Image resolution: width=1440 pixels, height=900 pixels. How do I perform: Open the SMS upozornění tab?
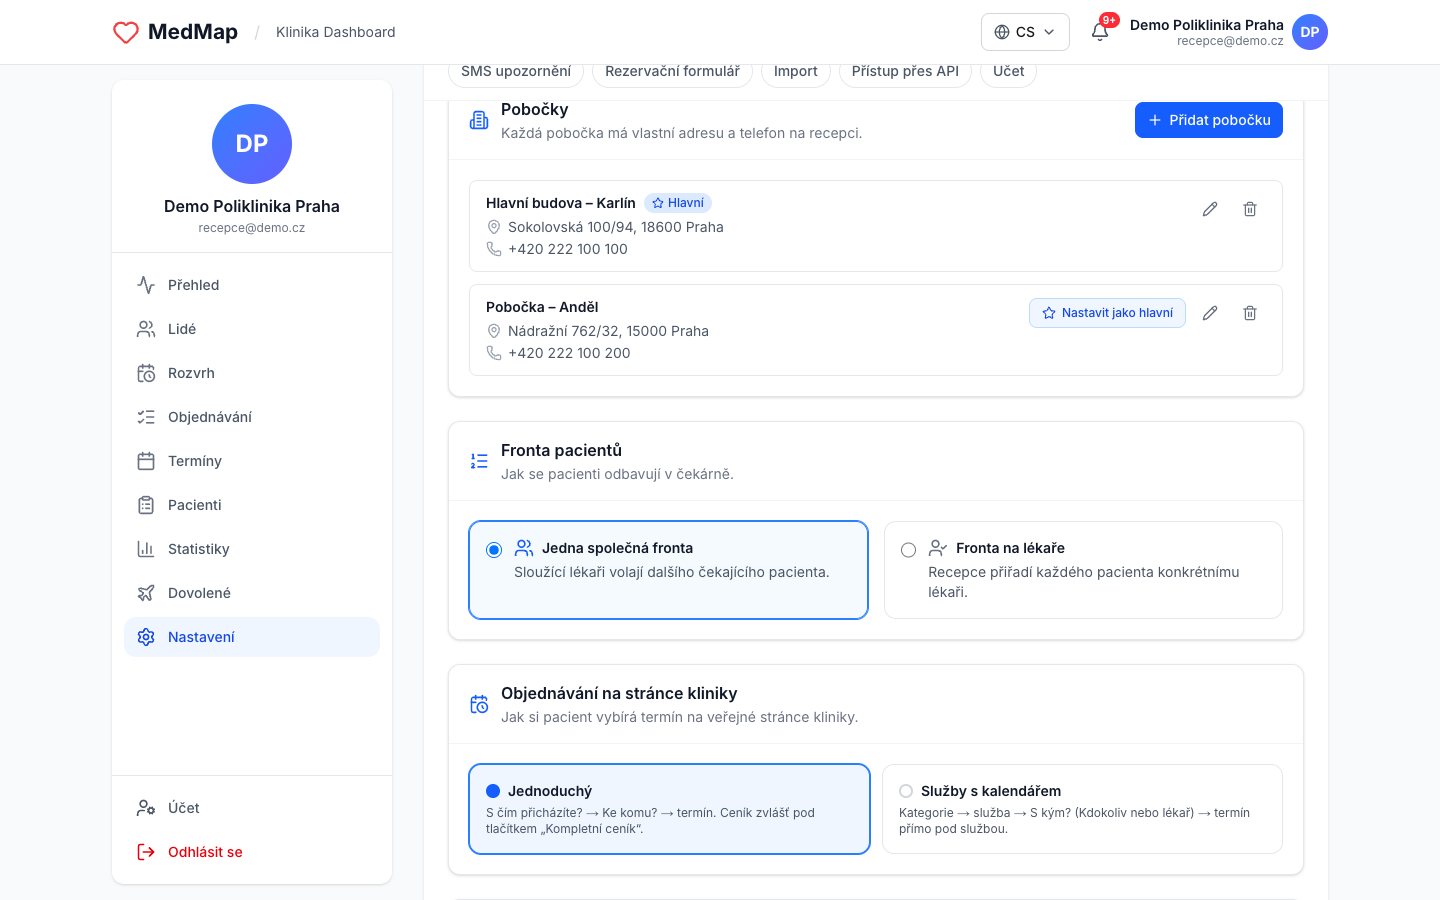click(516, 71)
